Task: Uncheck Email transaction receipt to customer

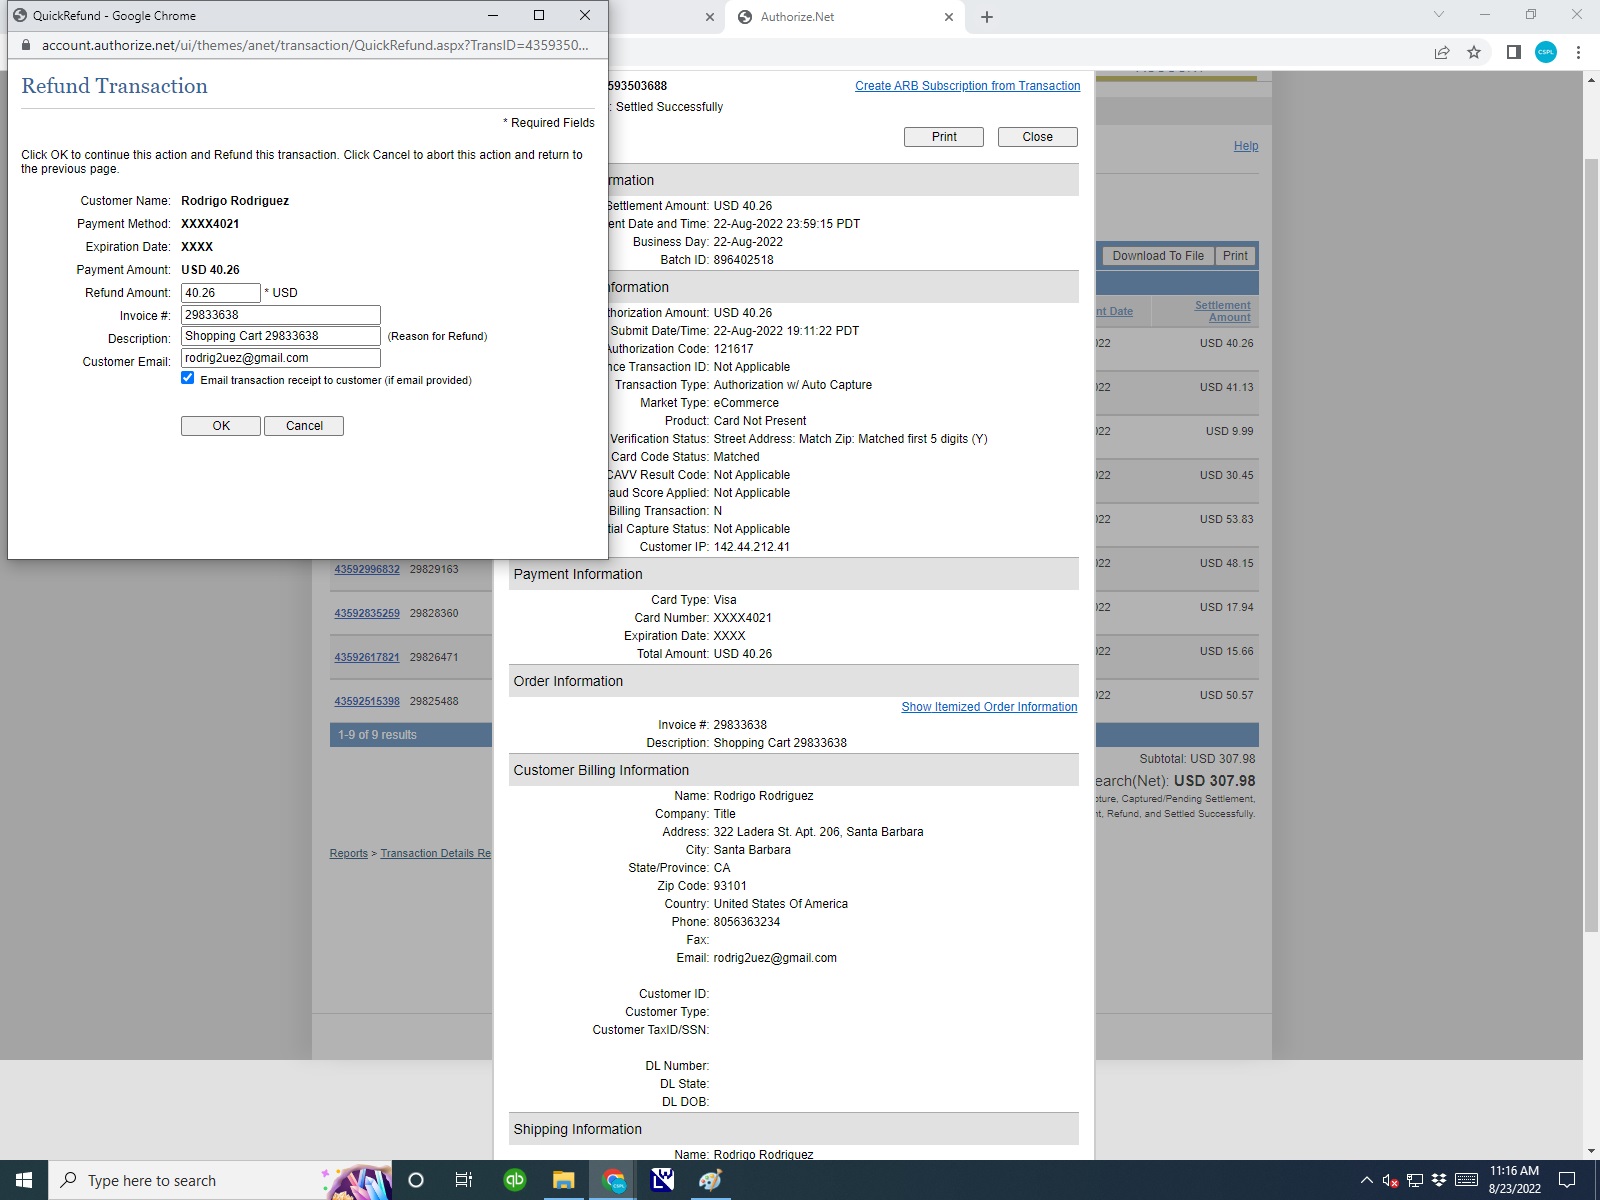Action: pos(188,378)
